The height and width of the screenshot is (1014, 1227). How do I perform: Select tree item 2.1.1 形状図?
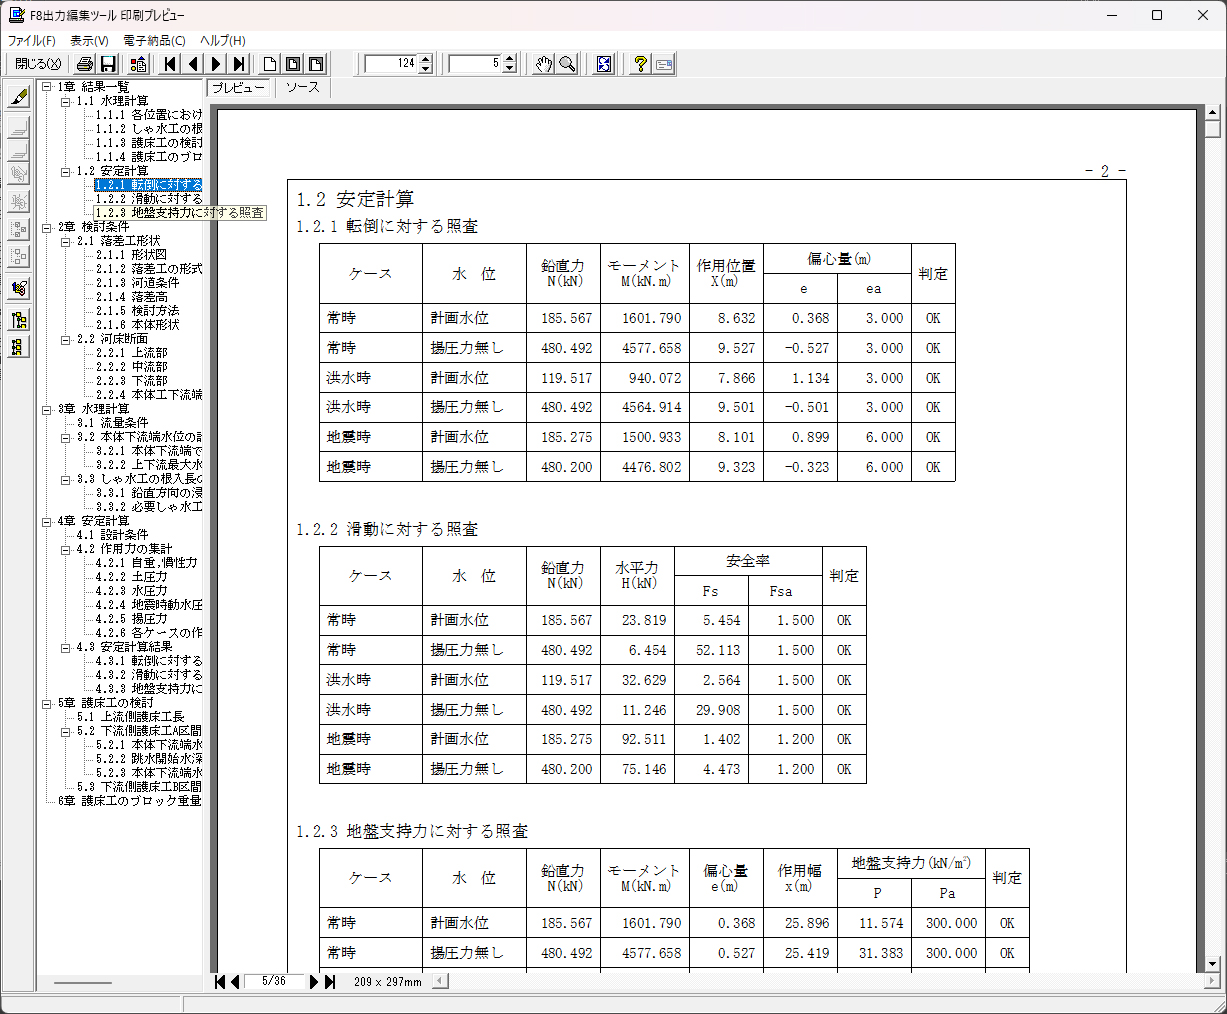click(x=131, y=255)
